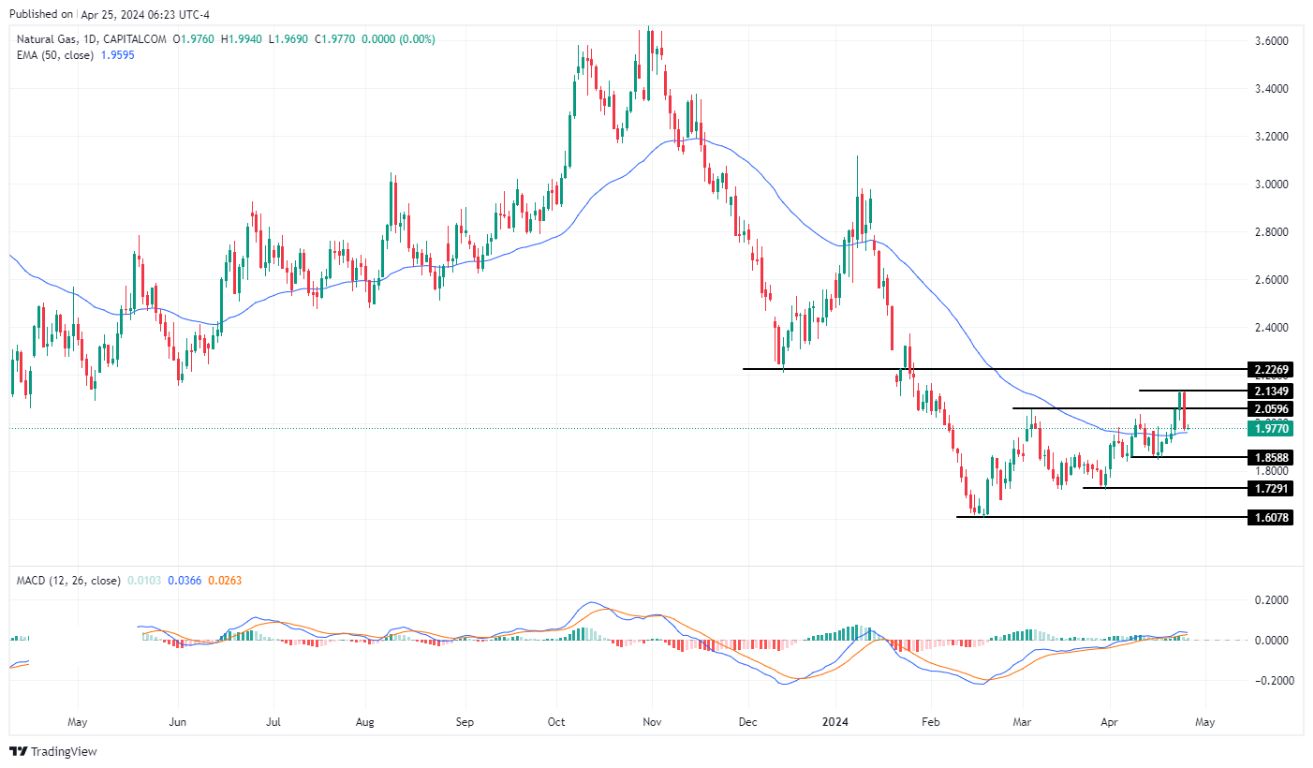Viewport: 1313px width, 768px height.
Task: Click the CAPITALCOM exchange name in the legend
Action: (134, 39)
